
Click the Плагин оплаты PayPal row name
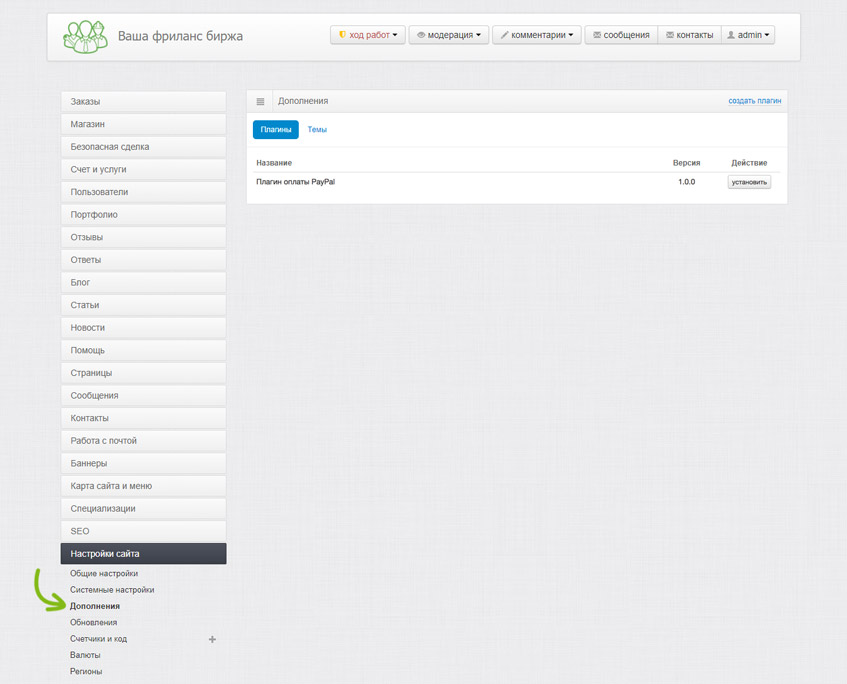click(295, 182)
